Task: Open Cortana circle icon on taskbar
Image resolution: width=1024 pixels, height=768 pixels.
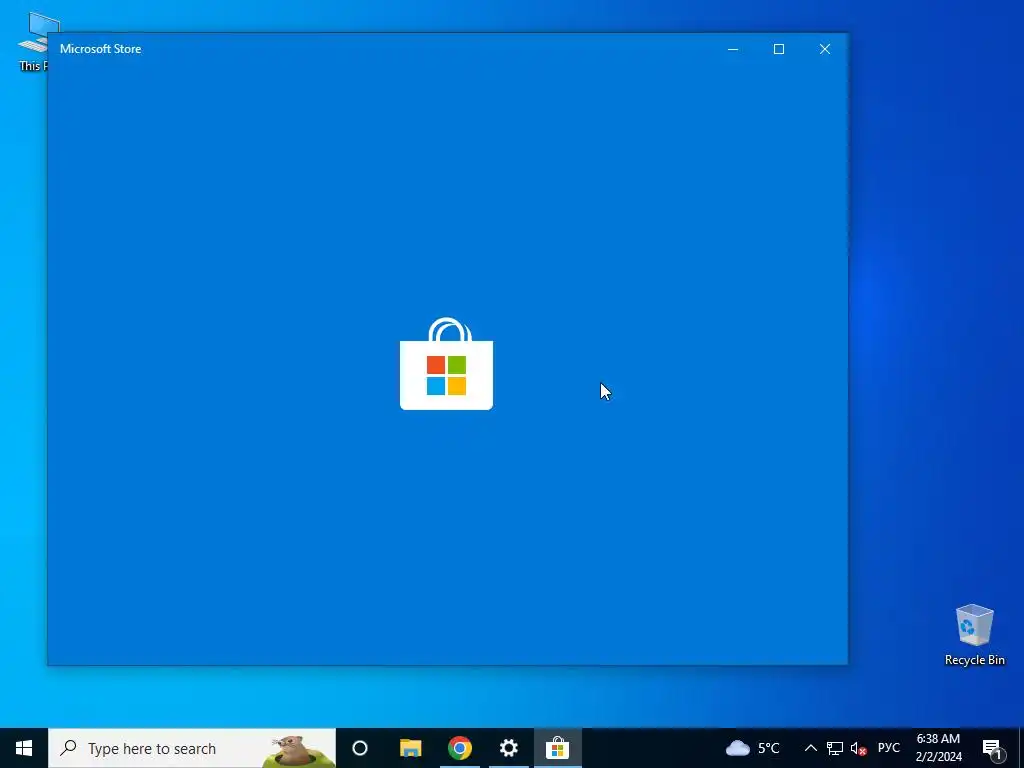Action: click(x=360, y=748)
